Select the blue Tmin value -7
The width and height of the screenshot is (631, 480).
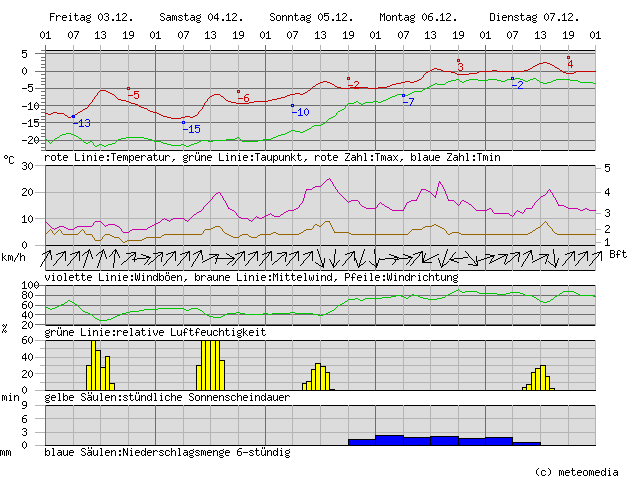408,102
